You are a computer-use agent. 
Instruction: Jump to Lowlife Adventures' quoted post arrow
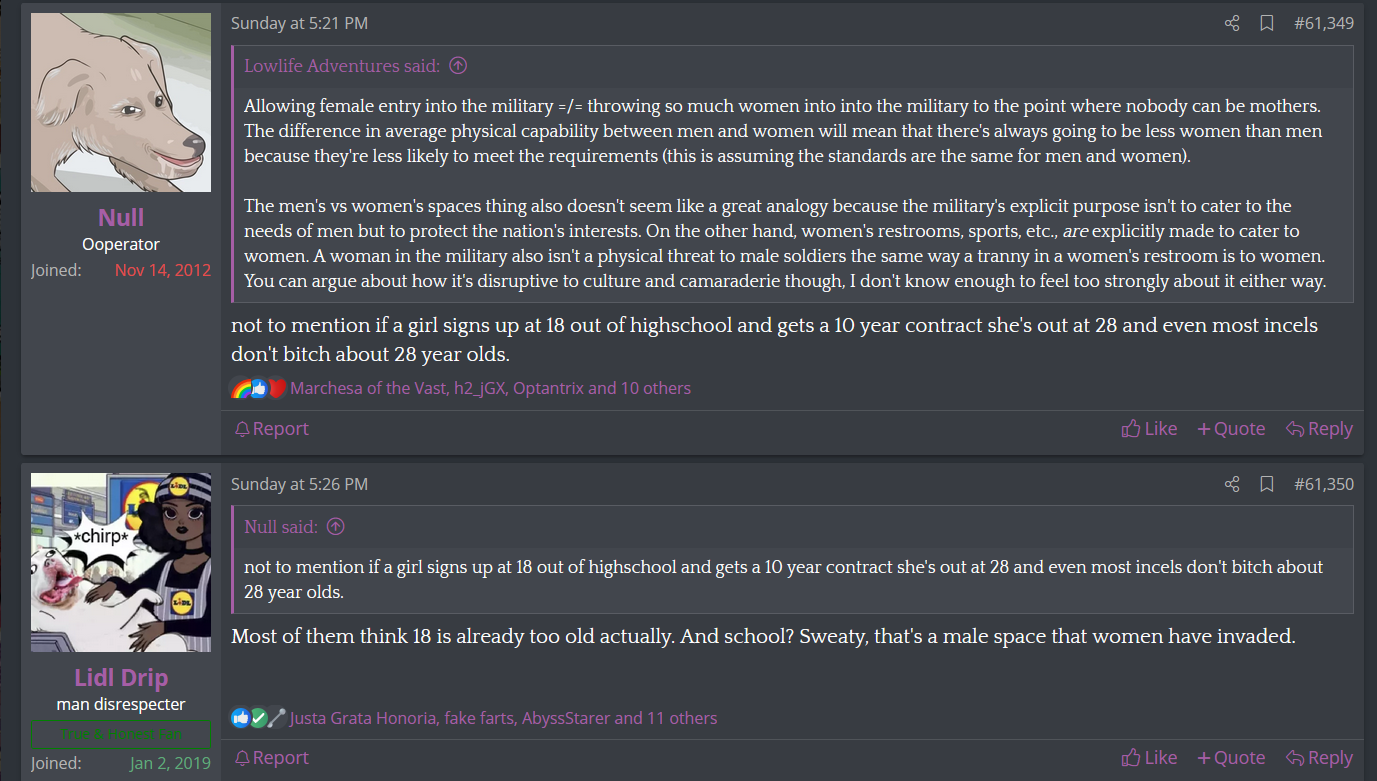point(458,66)
